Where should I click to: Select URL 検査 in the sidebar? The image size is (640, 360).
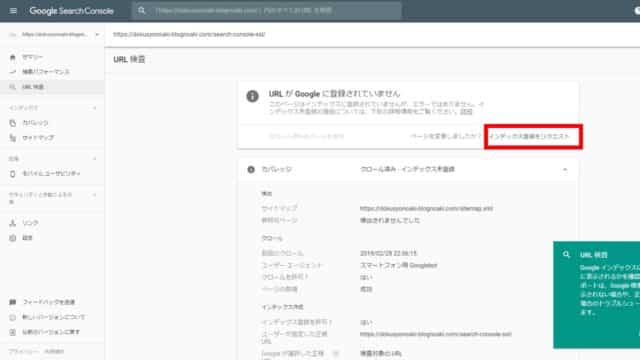point(52,87)
